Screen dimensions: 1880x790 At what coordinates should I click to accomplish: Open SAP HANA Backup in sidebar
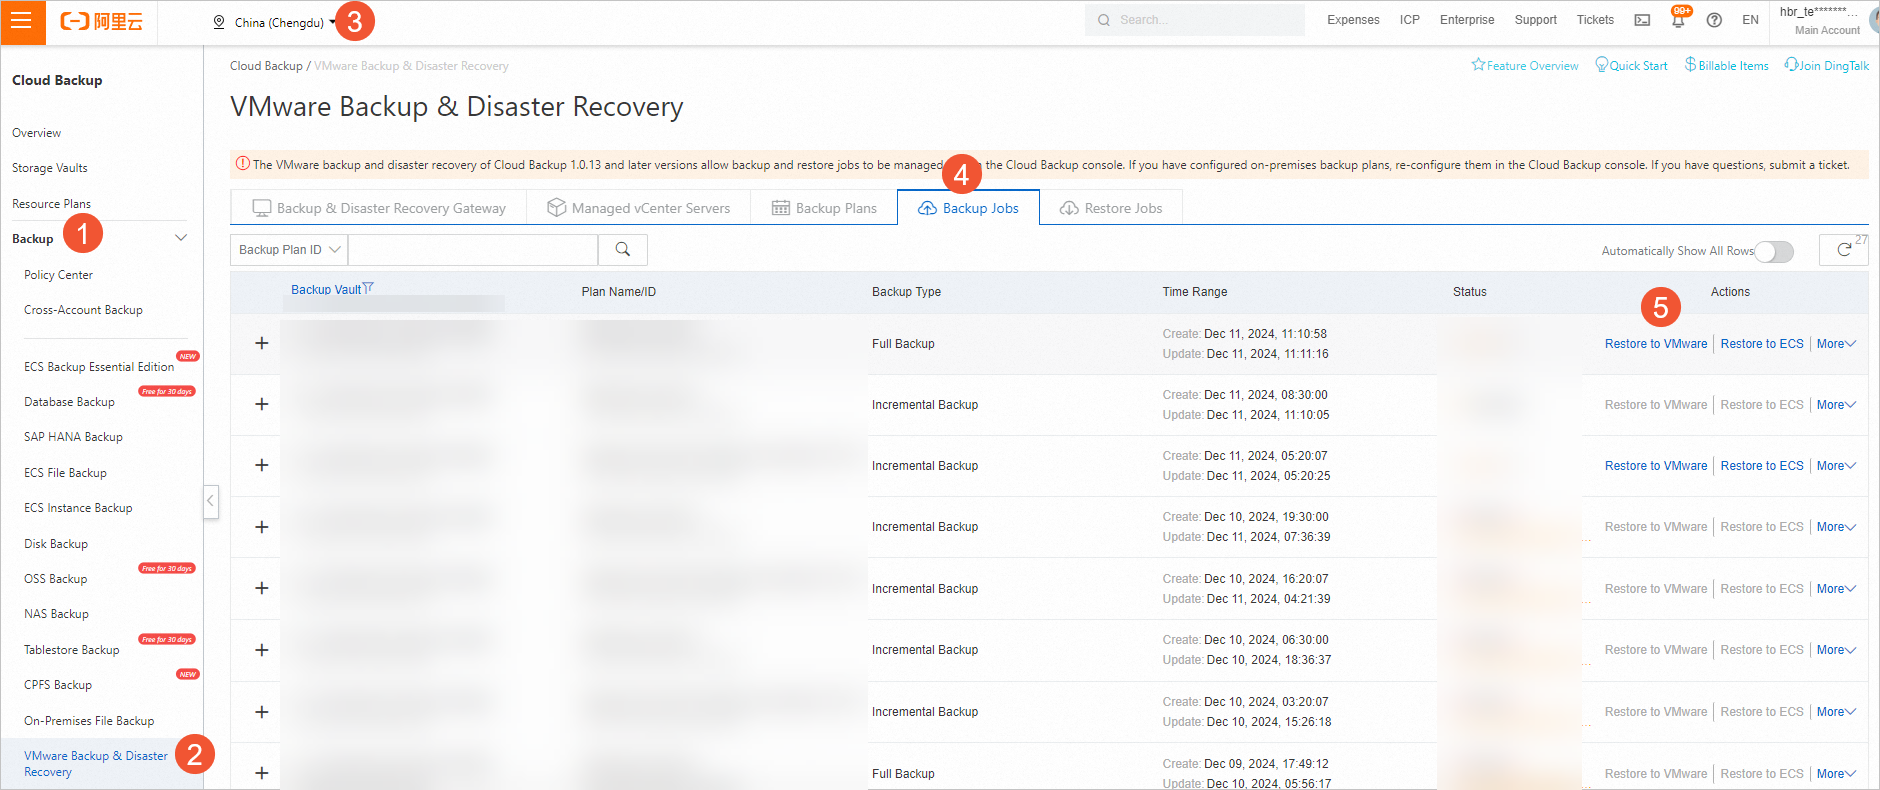click(73, 437)
